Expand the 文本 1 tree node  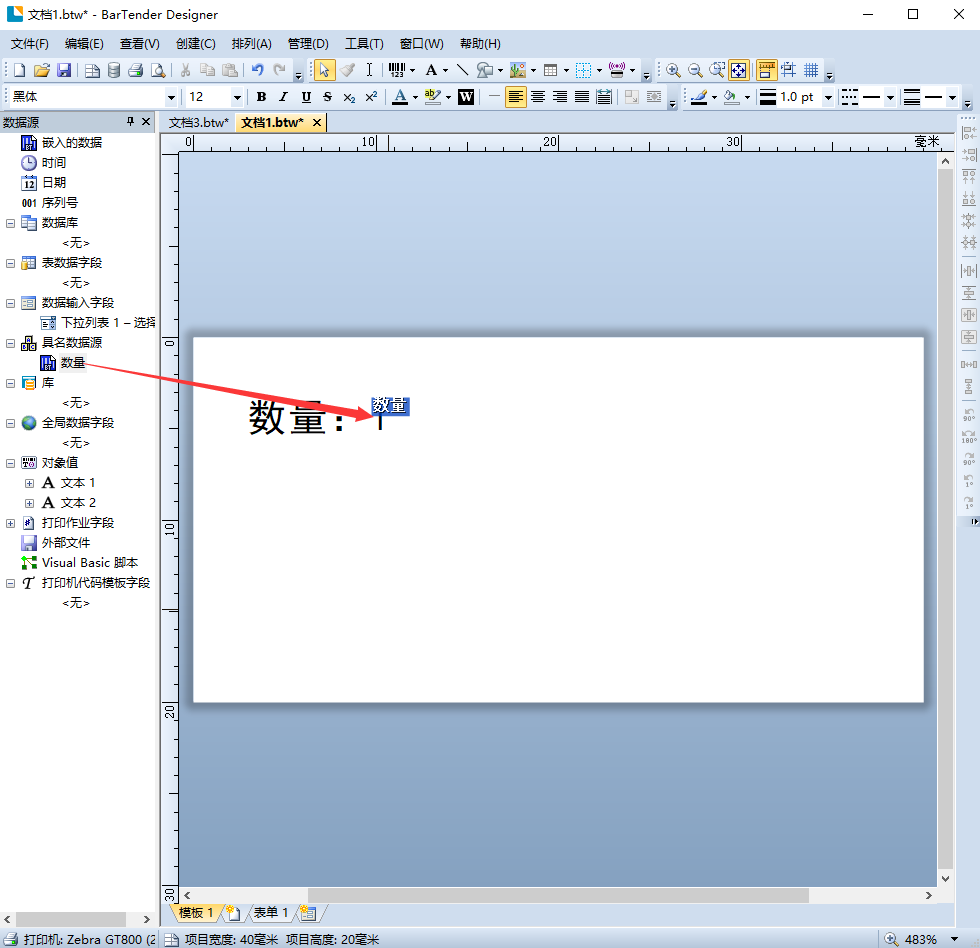[29, 483]
